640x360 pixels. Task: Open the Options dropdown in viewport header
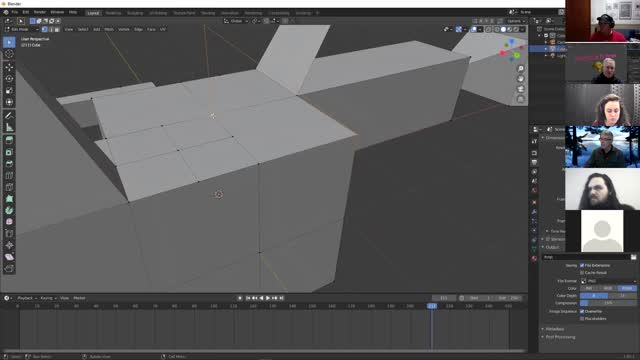click(x=516, y=21)
